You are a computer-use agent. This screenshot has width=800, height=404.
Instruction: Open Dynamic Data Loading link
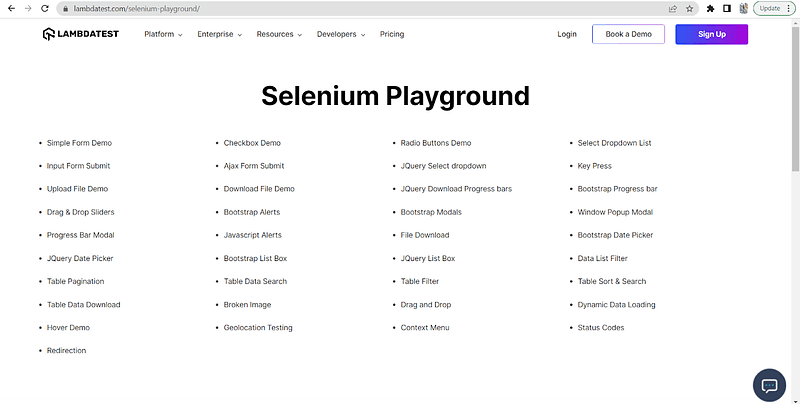click(x=616, y=305)
